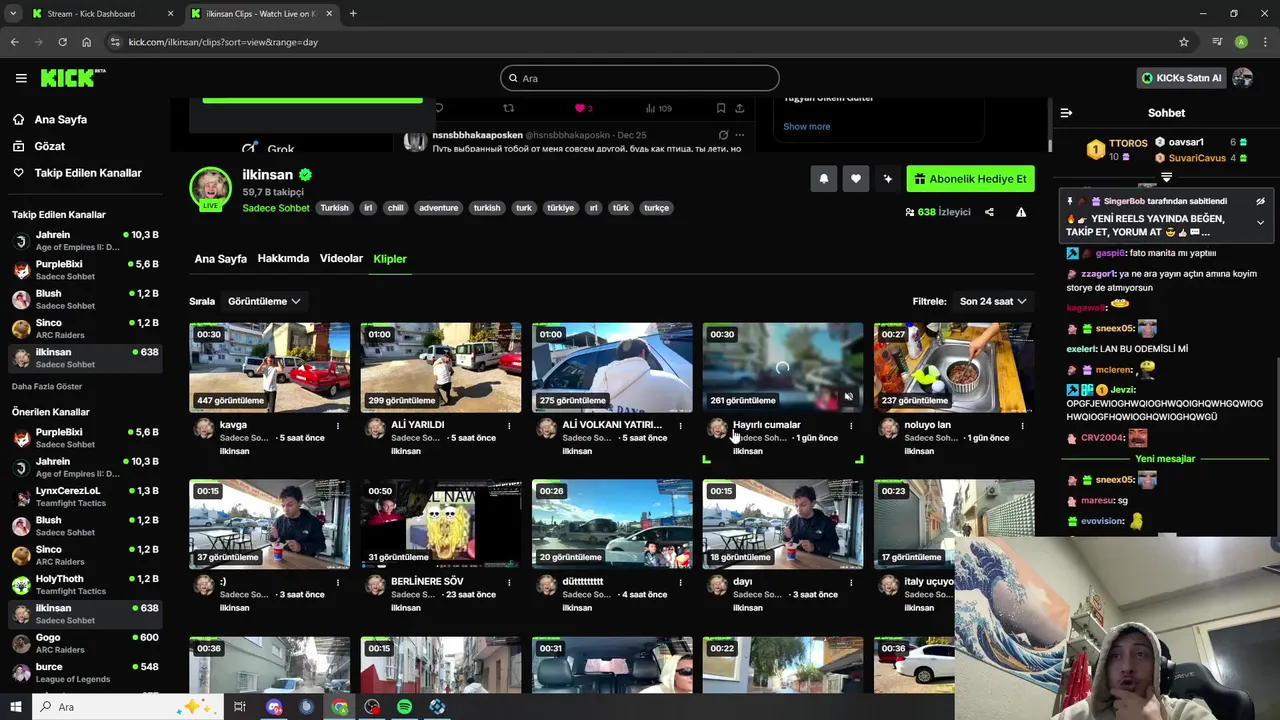Click Daha Fazla Göster link

point(47,386)
